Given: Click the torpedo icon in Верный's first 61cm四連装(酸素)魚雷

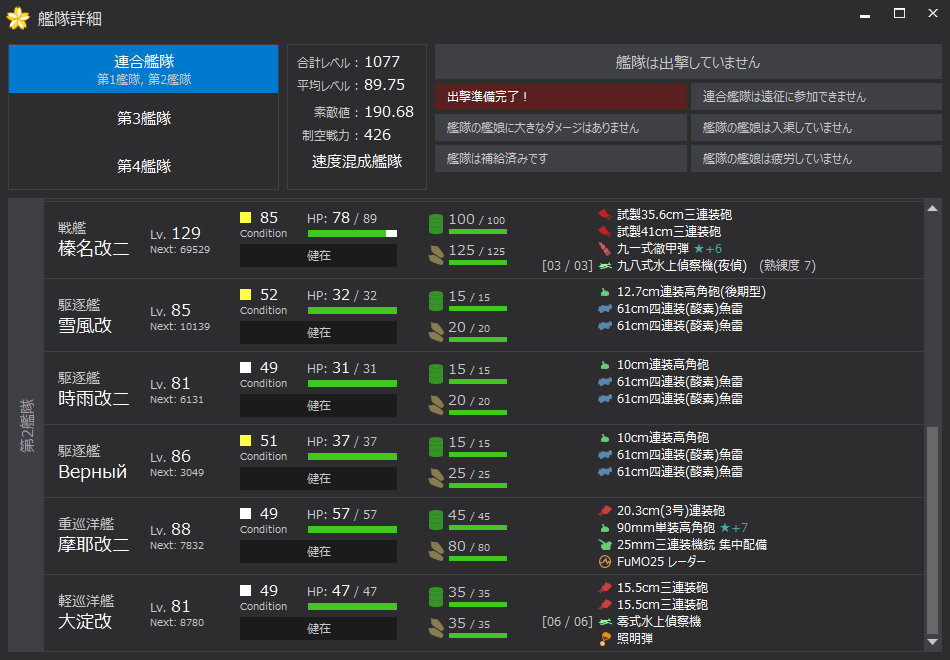Looking at the screenshot, I should [x=604, y=455].
